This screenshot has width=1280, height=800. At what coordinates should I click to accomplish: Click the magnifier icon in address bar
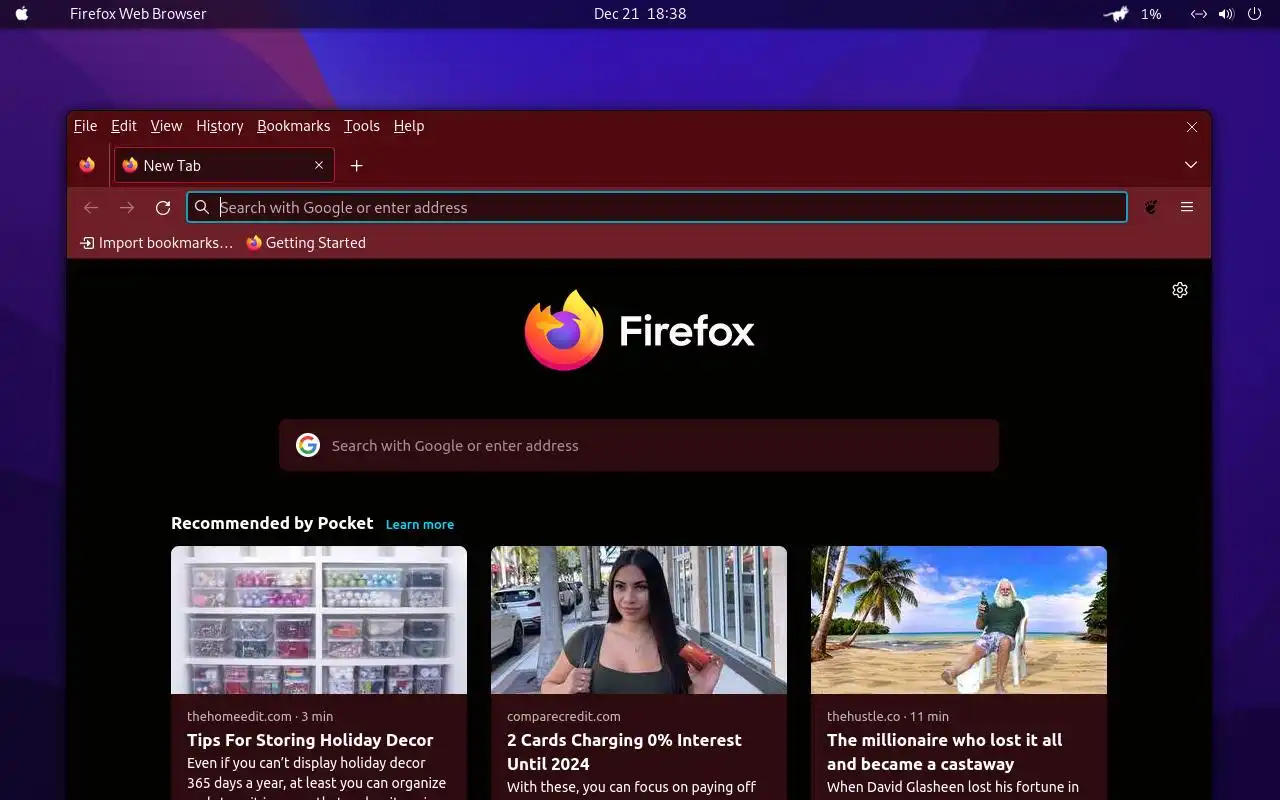(202, 207)
